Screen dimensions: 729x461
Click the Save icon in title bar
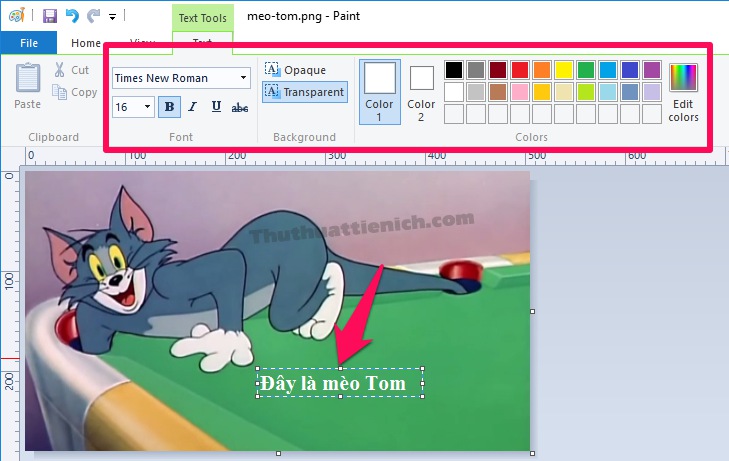tap(50, 16)
